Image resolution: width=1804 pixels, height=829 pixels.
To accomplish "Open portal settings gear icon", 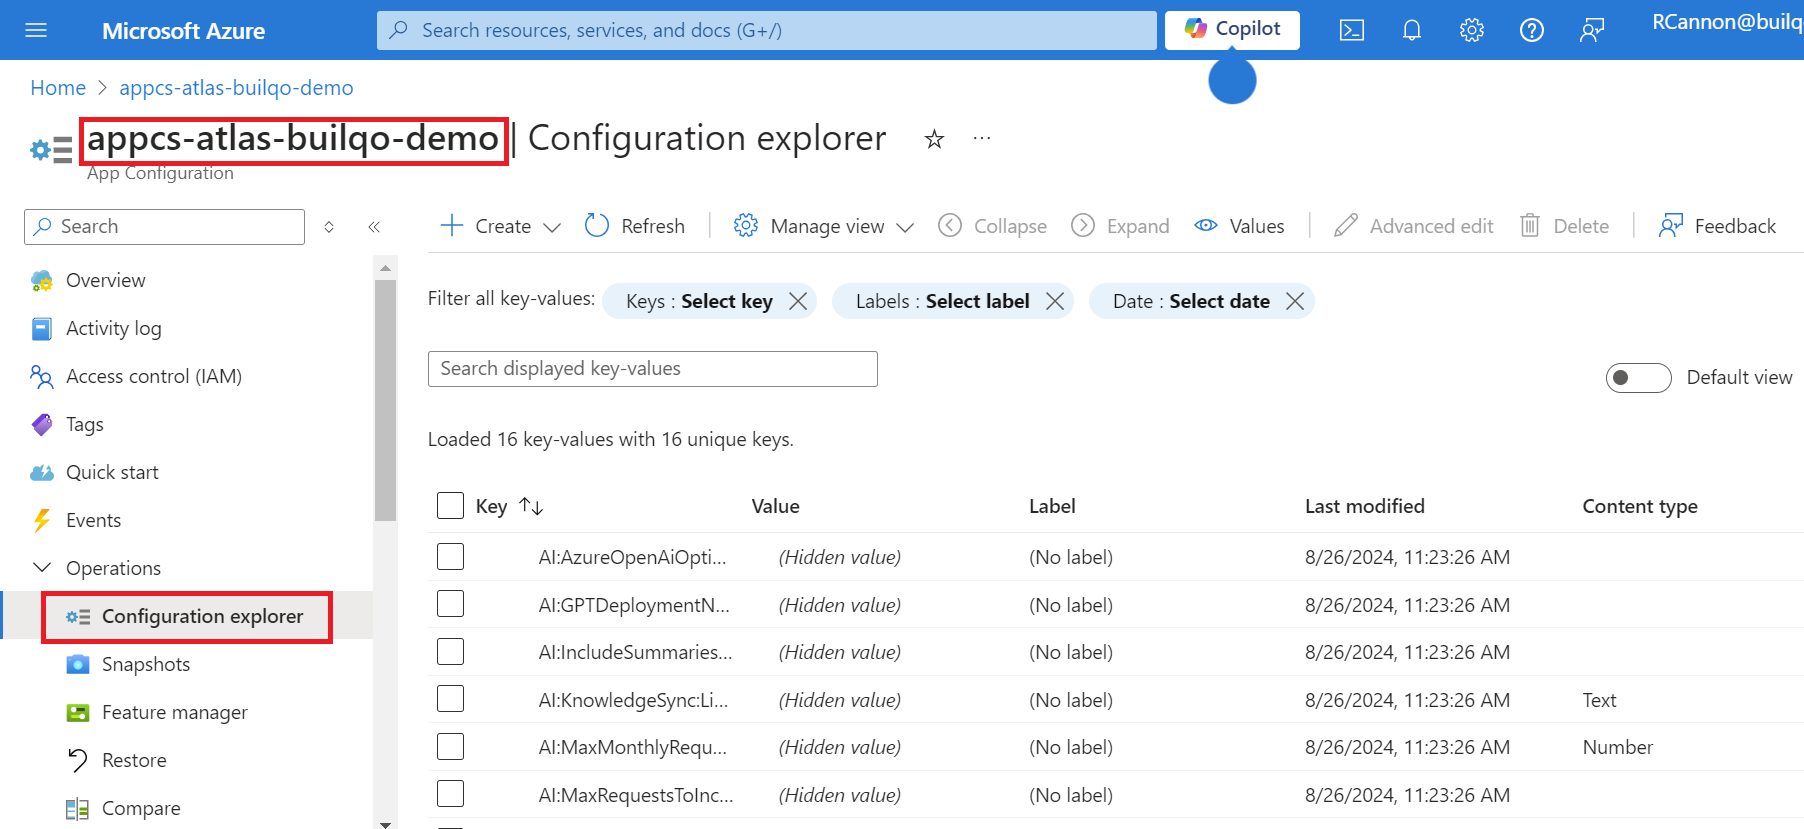I will [1471, 30].
